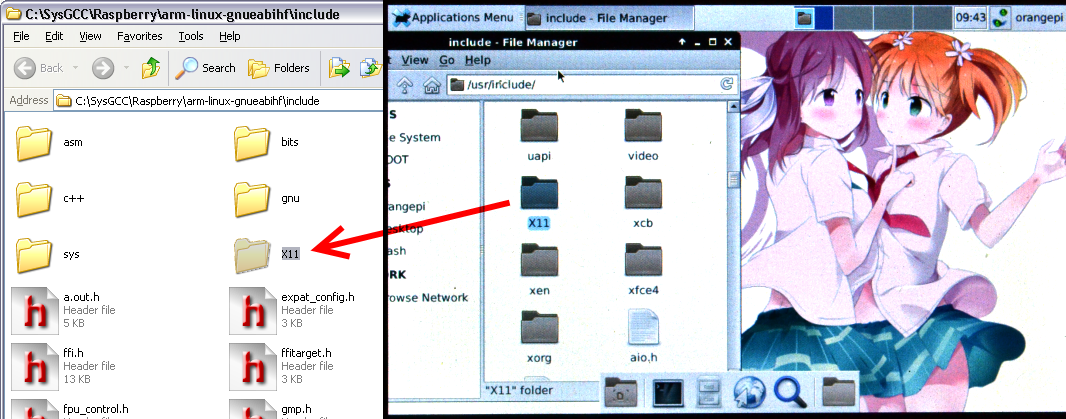Open Edit menu in Windows Explorer

(54, 36)
